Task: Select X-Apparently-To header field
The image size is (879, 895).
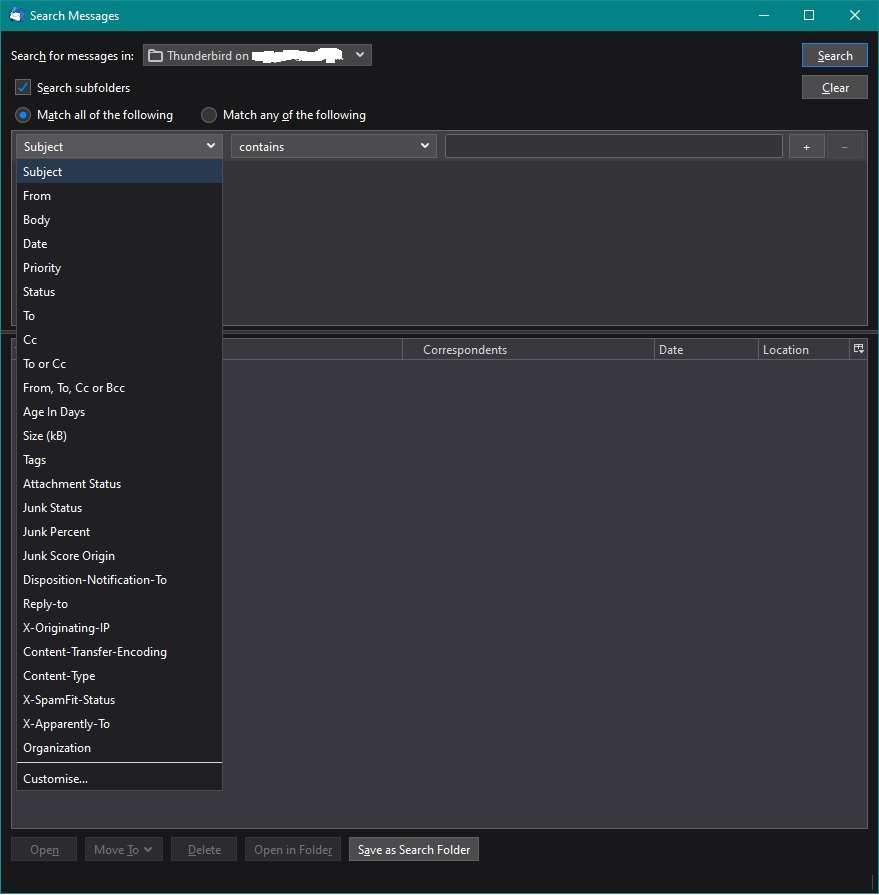Action: (x=119, y=723)
